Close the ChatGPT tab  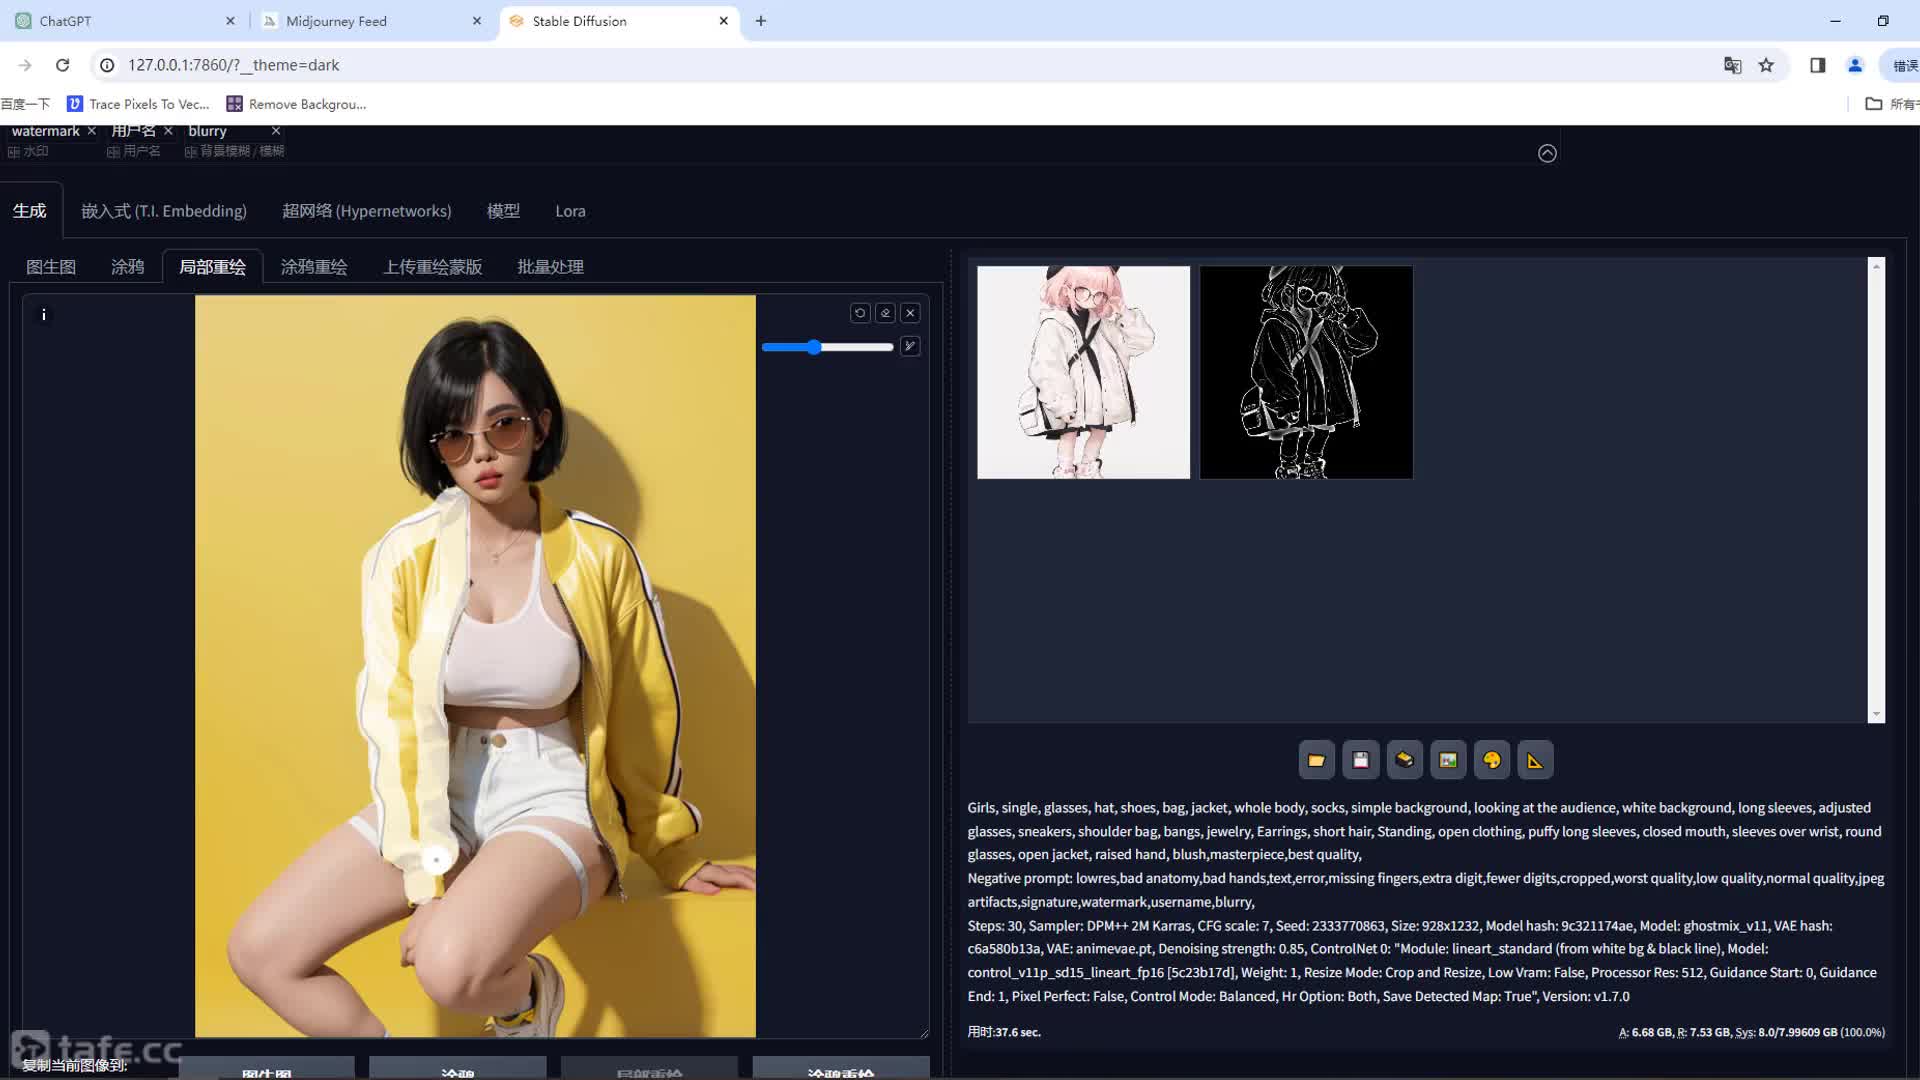tap(230, 21)
